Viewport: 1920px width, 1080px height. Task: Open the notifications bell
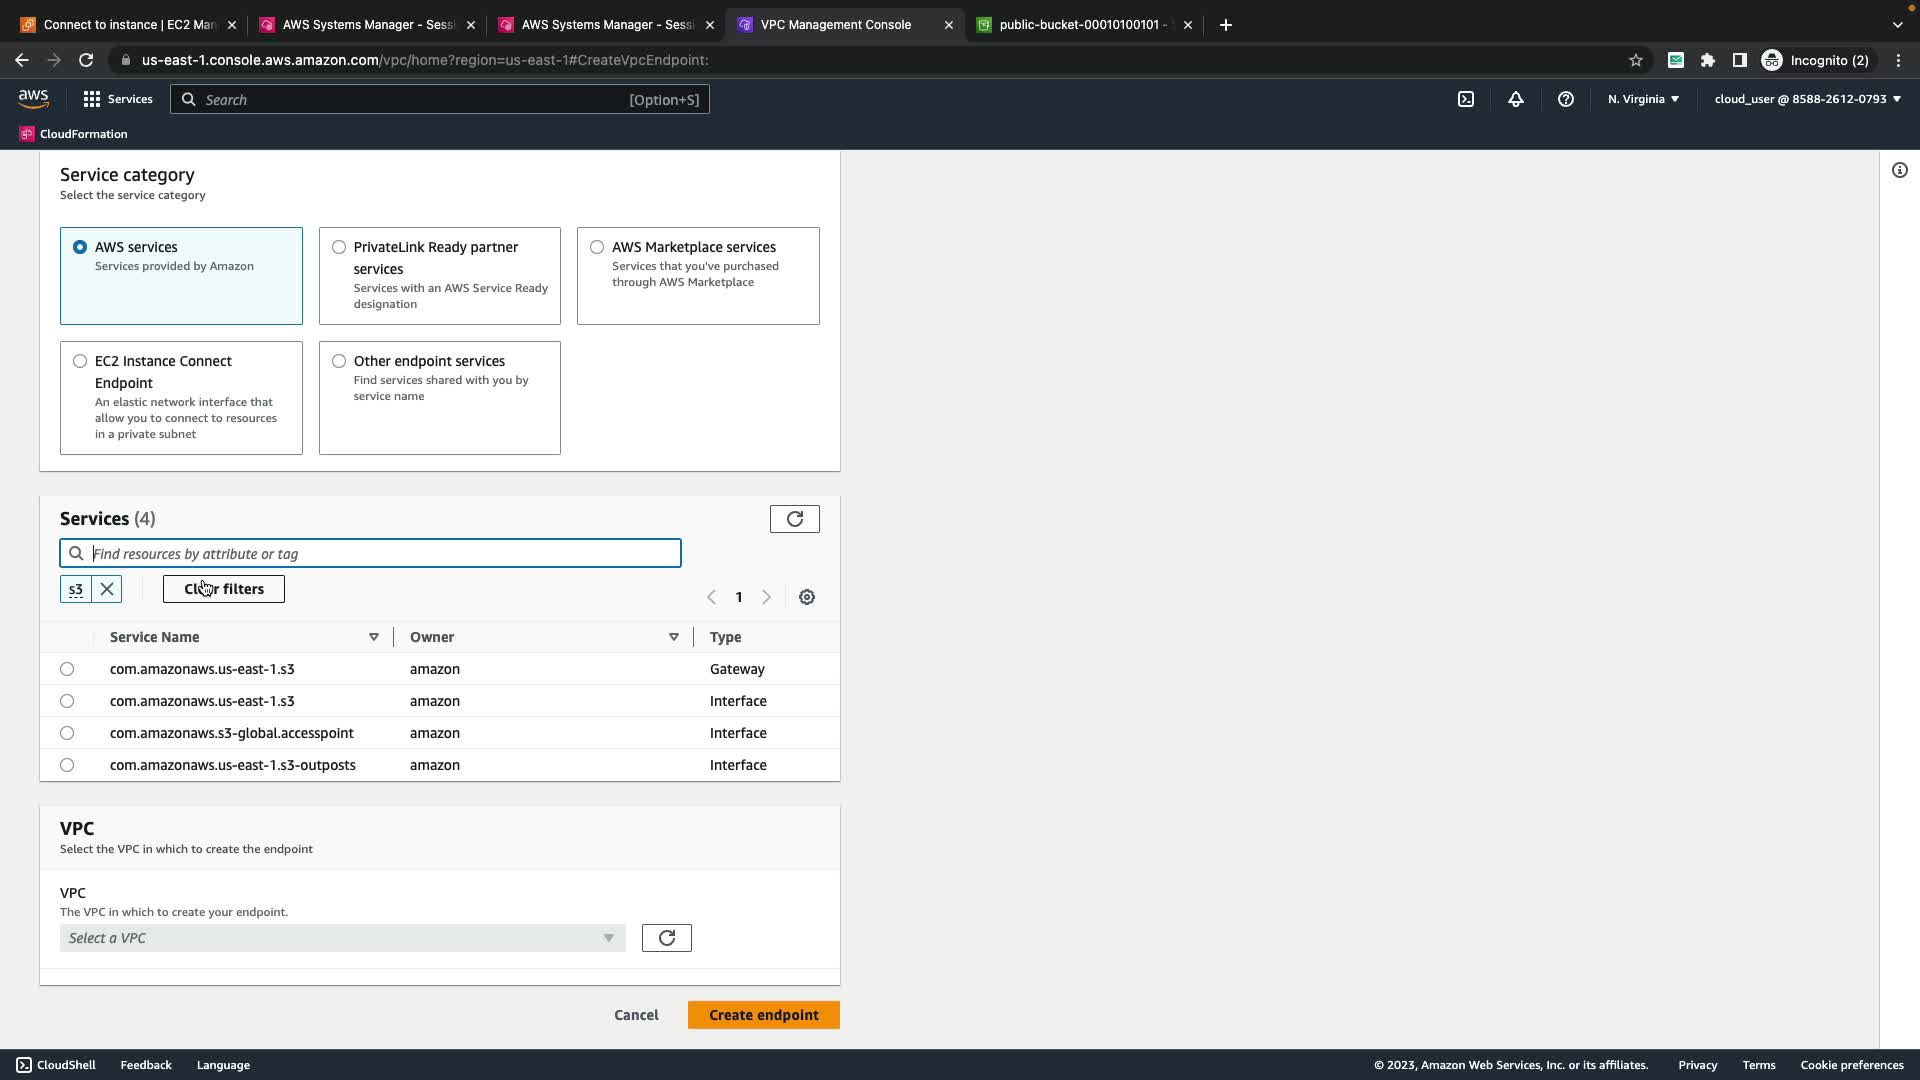tap(1516, 99)
